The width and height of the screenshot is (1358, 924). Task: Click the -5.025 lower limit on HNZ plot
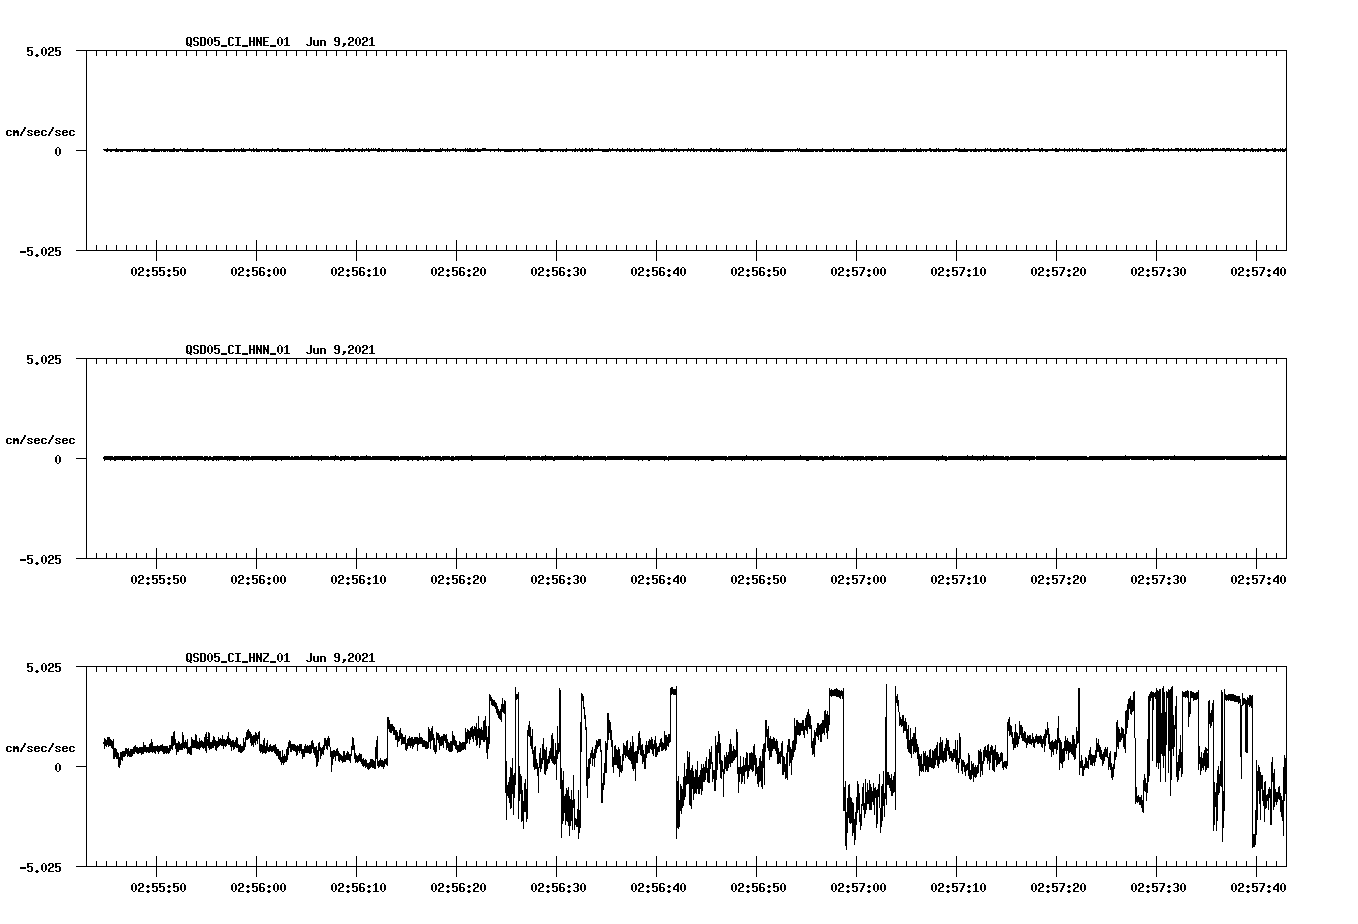coord(40,867)
